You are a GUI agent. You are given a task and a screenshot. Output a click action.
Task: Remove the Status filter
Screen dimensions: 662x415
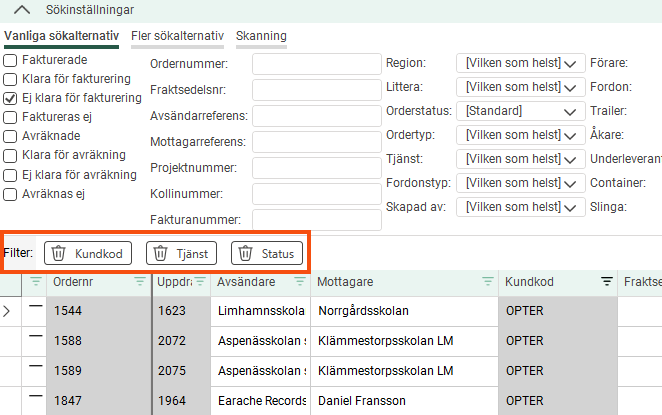267,254
